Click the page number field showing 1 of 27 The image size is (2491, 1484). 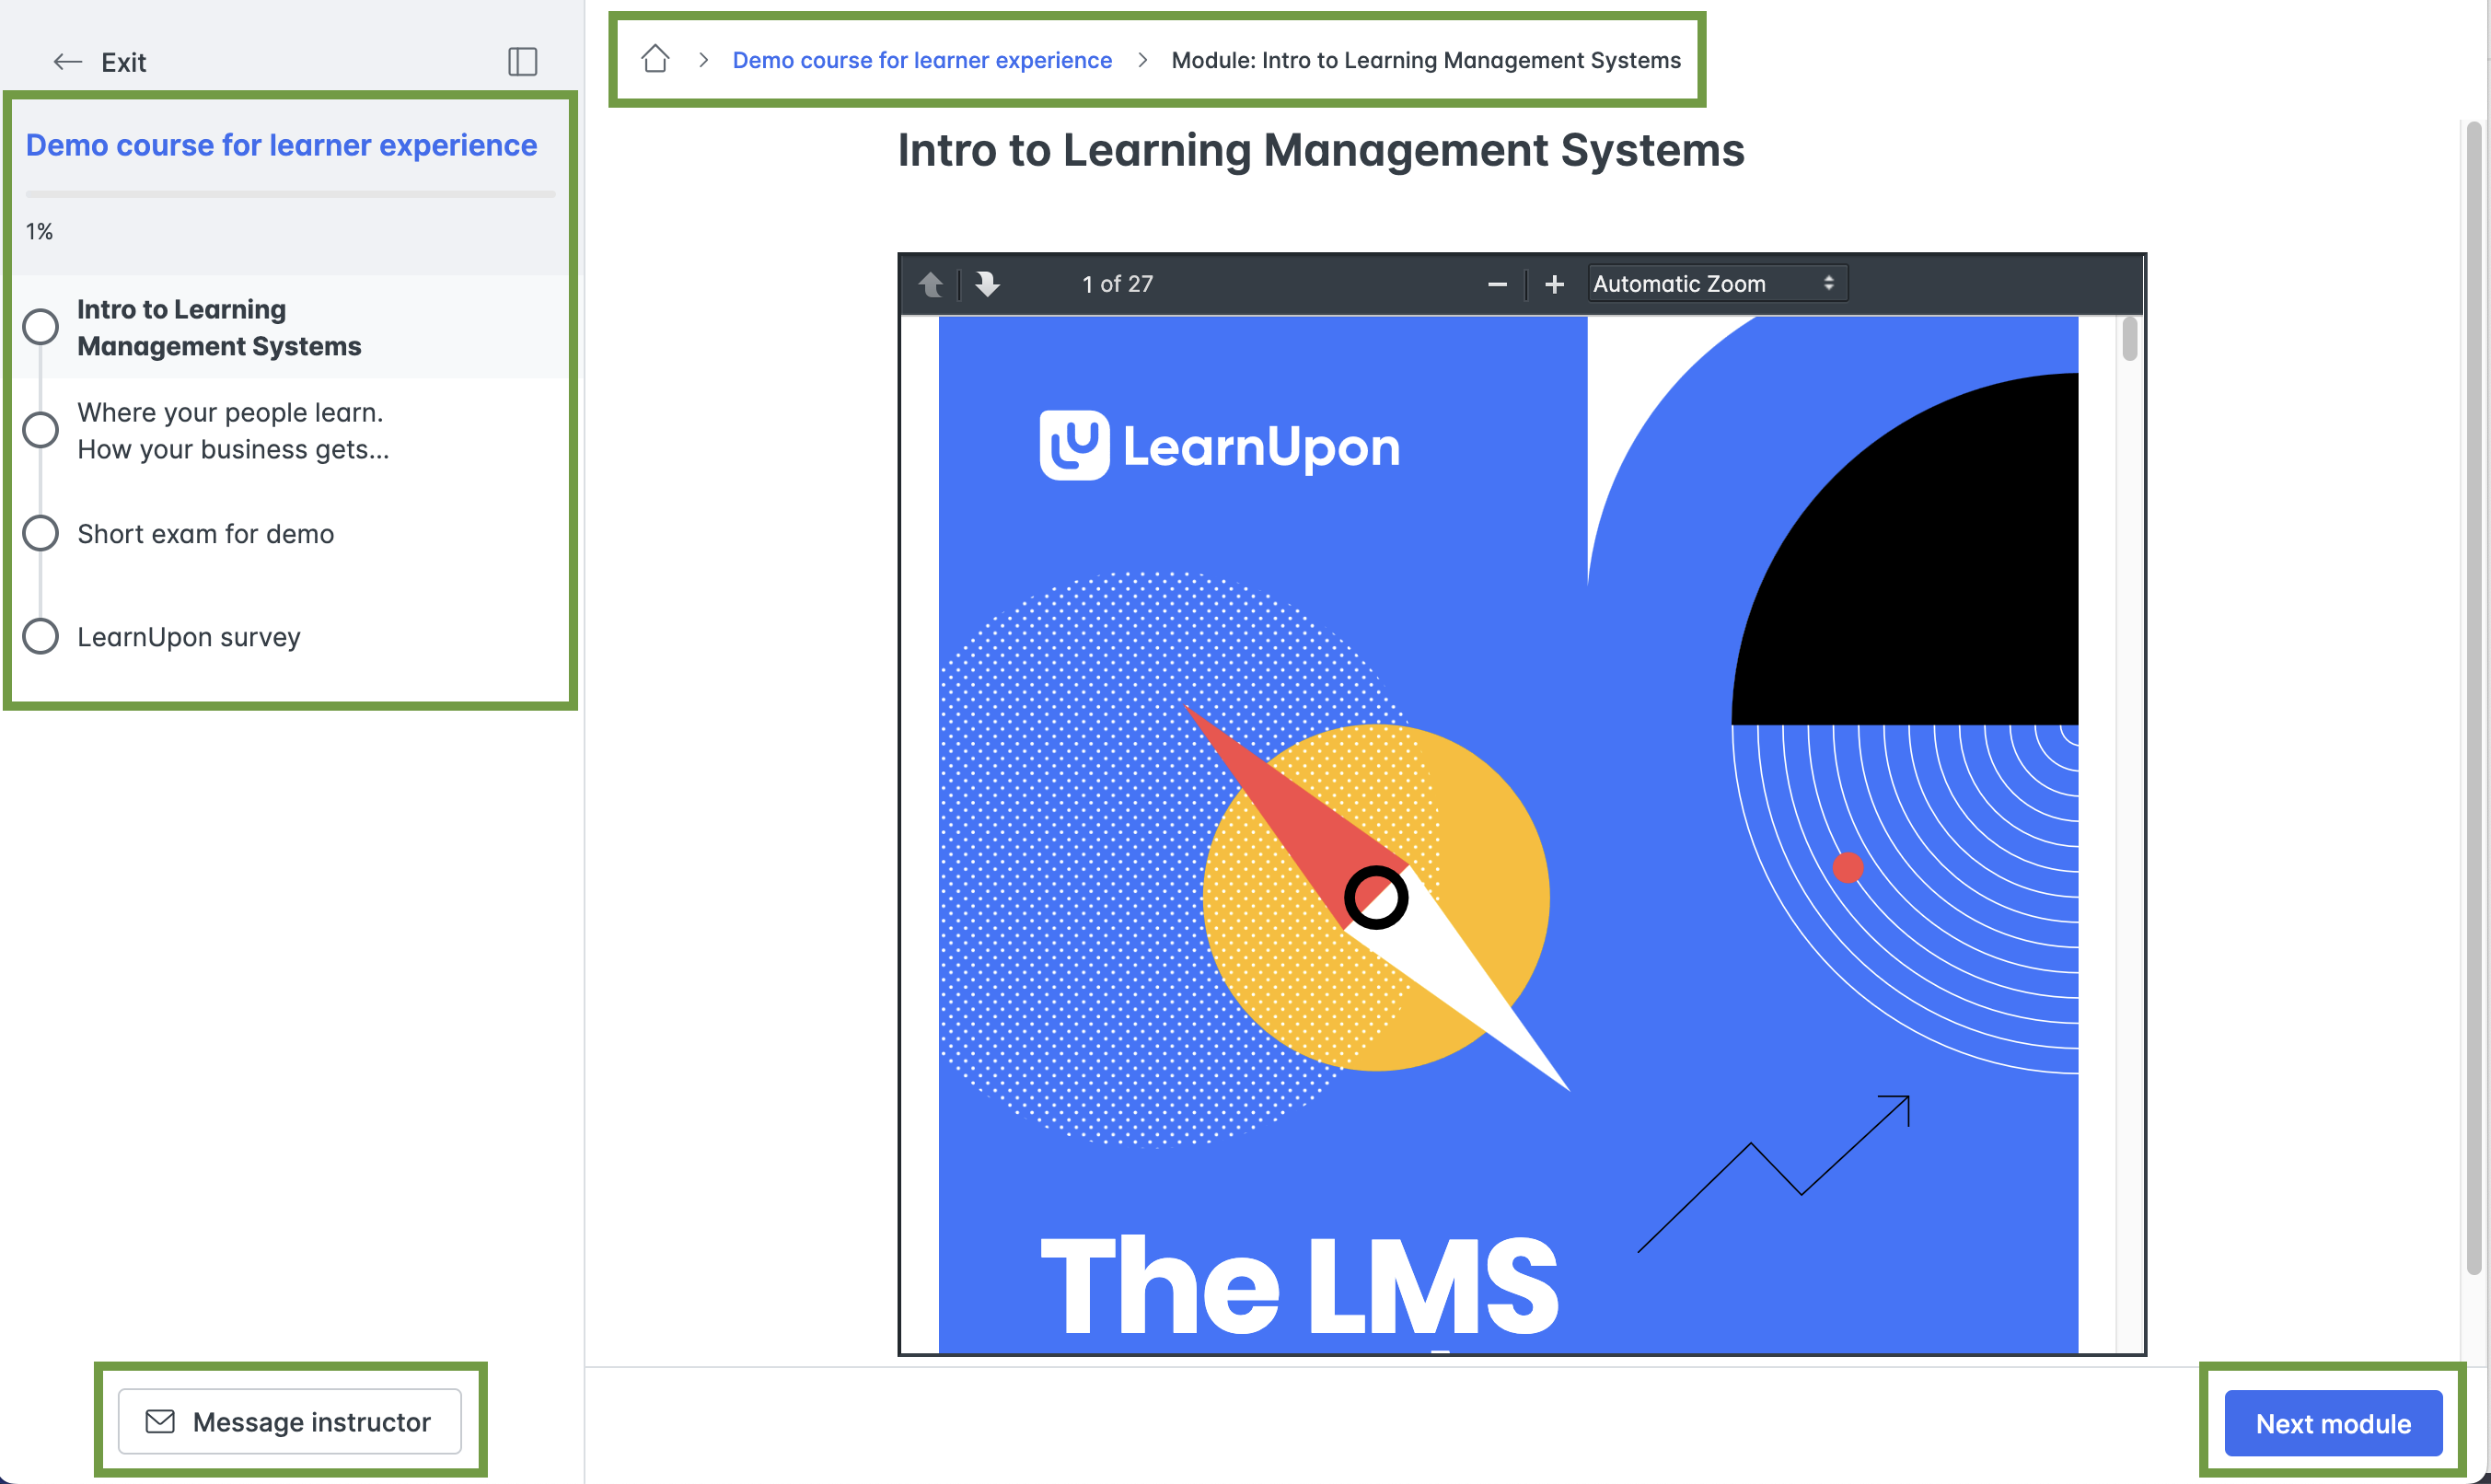1117,283
